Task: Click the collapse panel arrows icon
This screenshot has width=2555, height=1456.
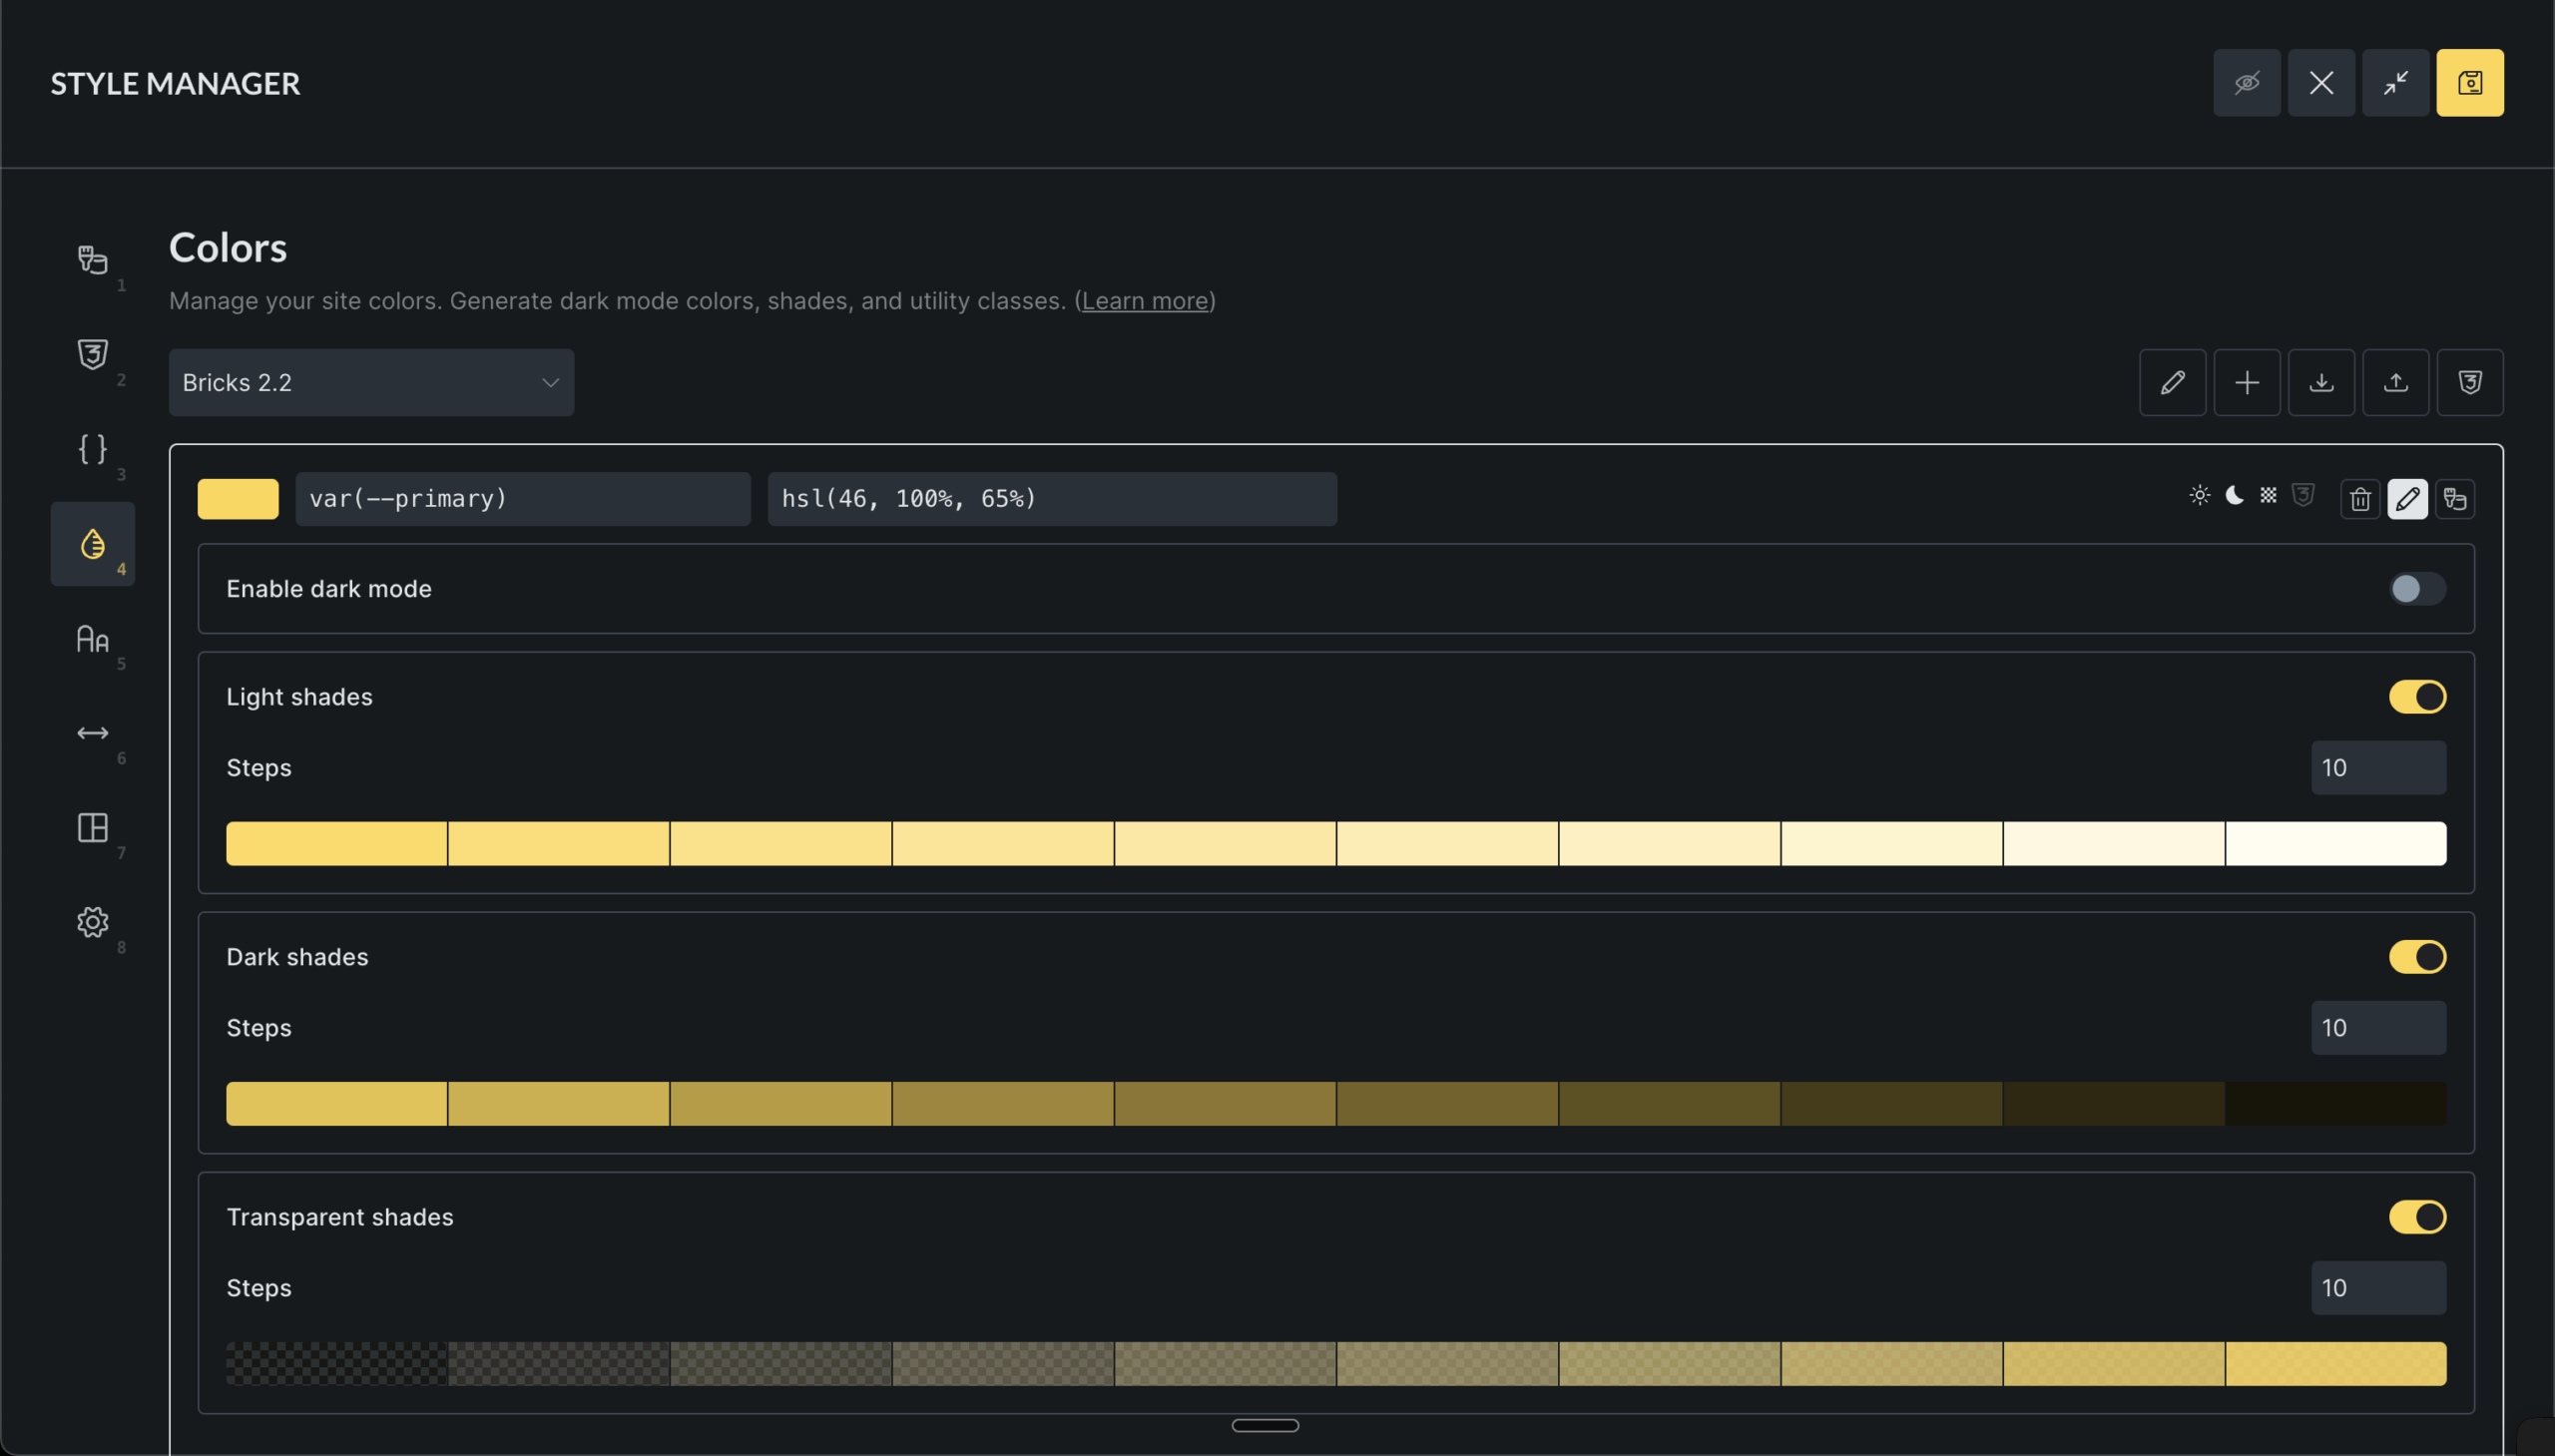Action: 2395,83
